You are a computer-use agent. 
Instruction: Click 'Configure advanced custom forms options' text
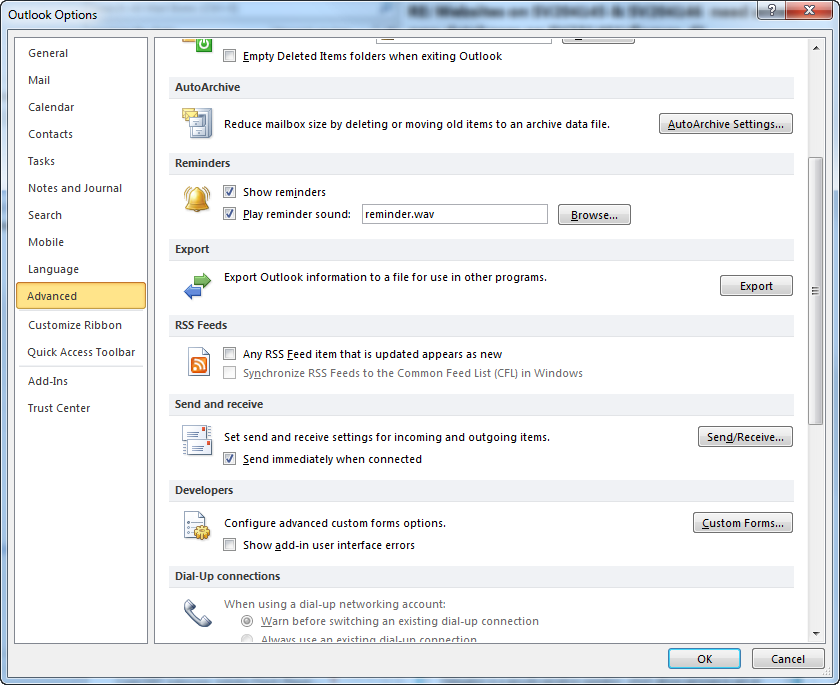point(335,523)
